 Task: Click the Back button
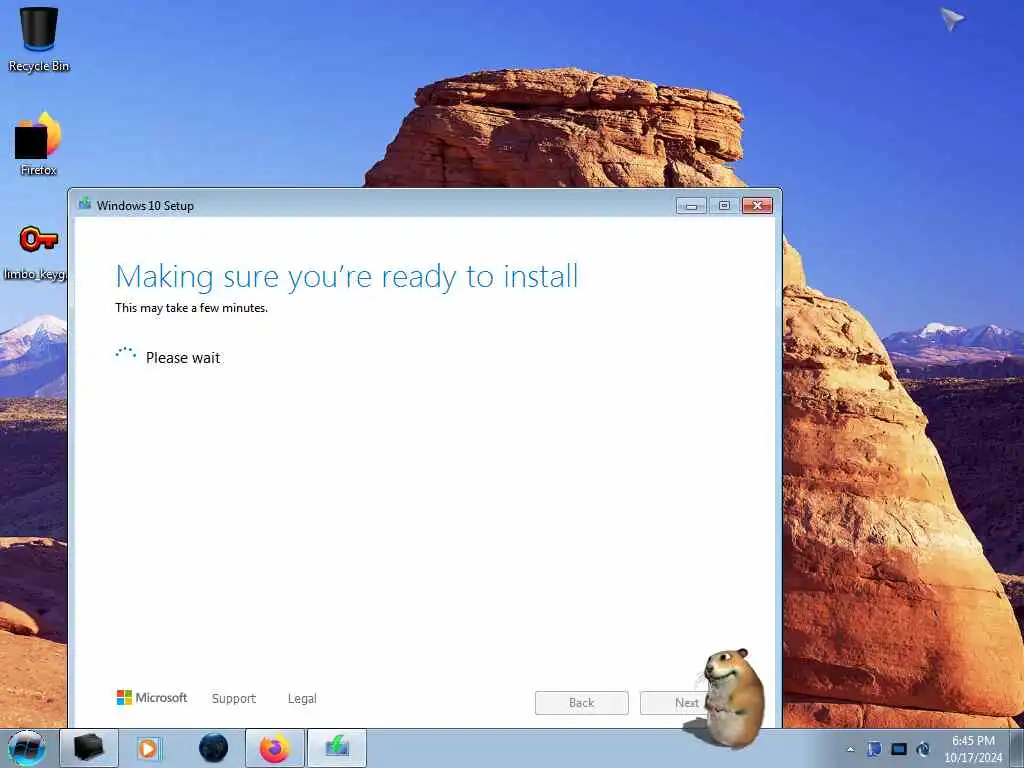(582, 703)
